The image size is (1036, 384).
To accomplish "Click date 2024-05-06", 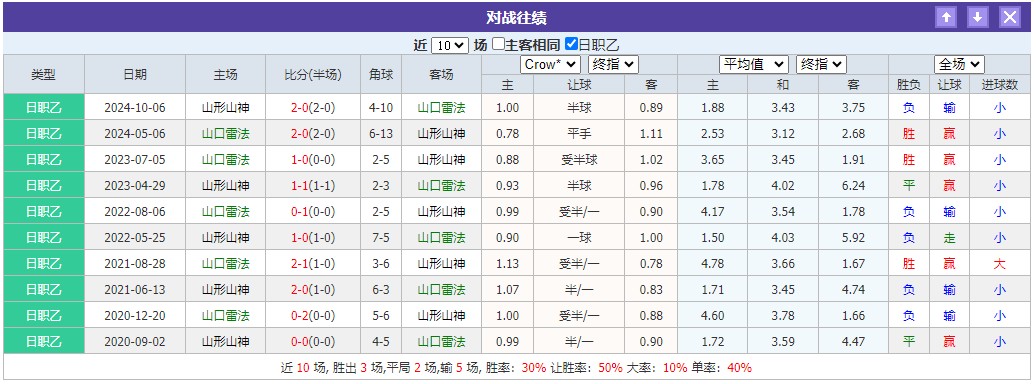I will [x=135, y=134].
